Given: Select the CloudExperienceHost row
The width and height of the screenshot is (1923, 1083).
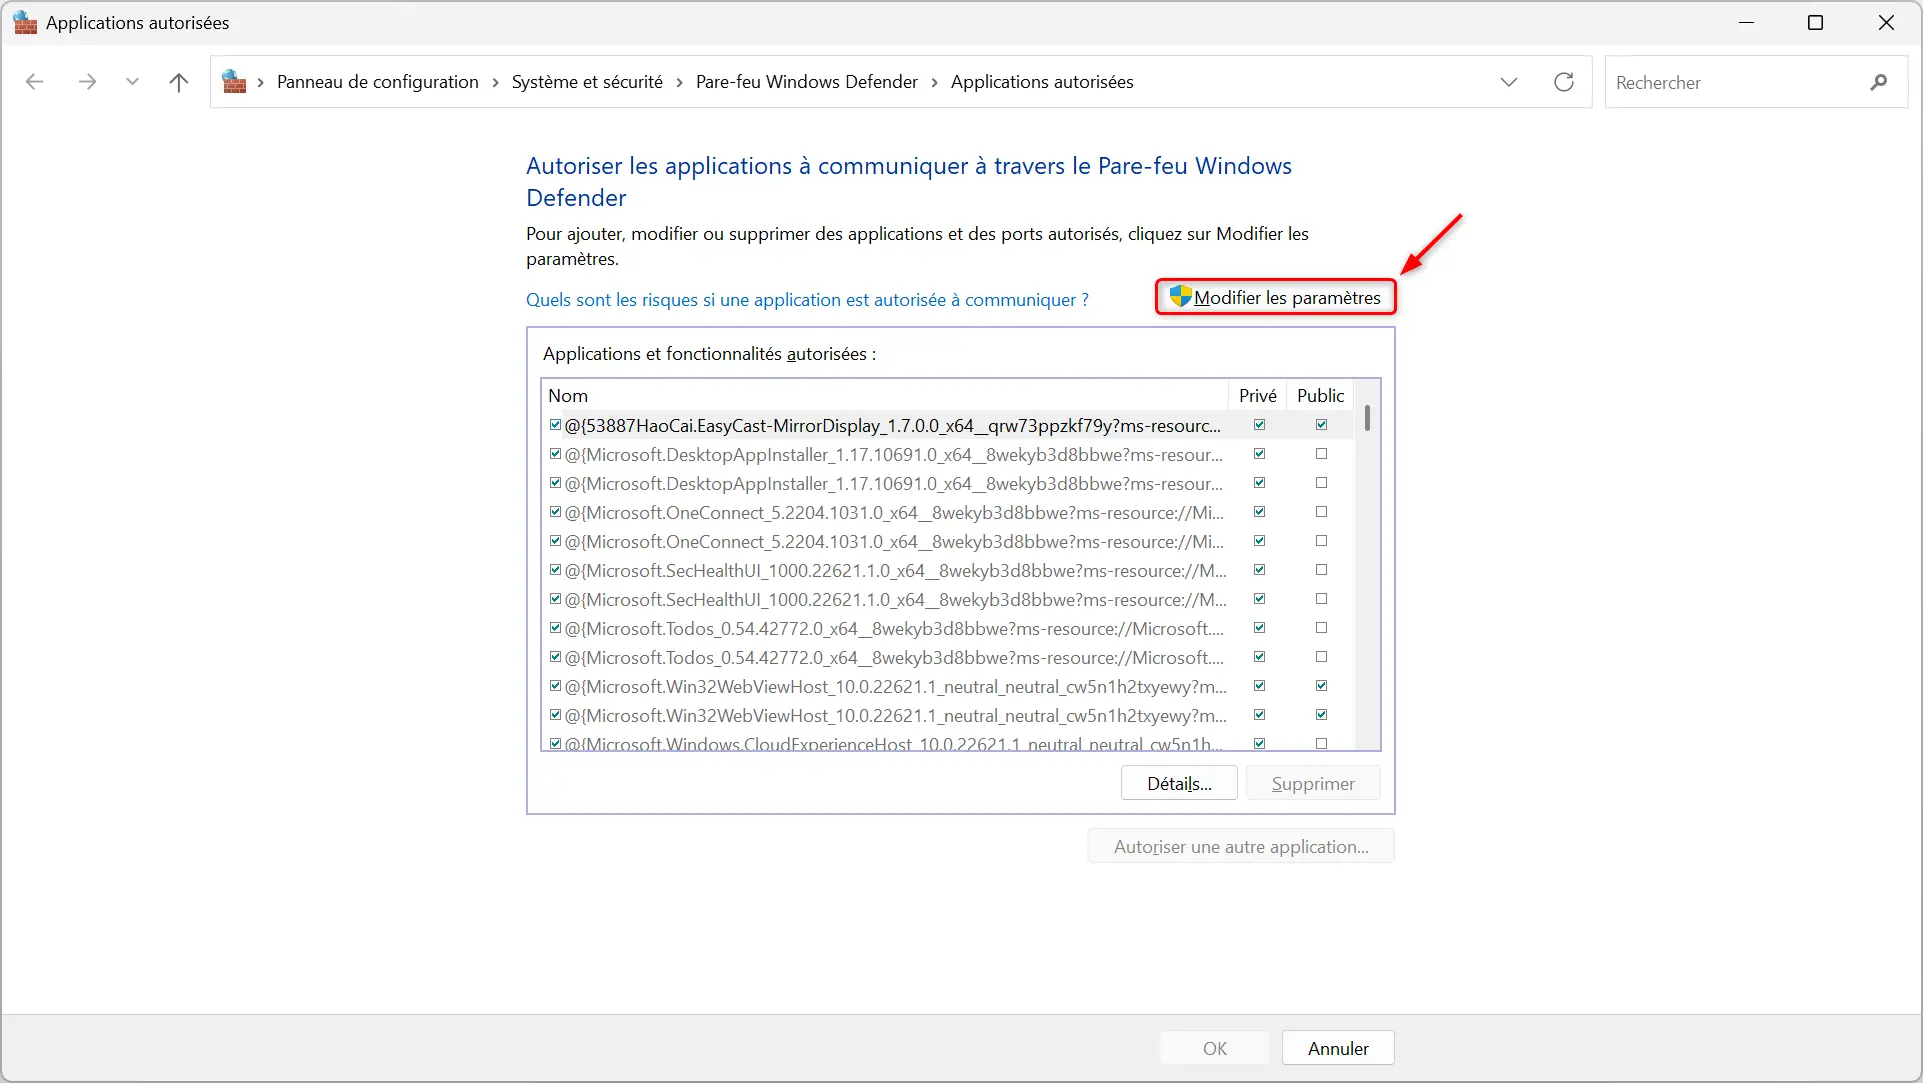Looking at the screenshot, I should (x=947, y=743).
